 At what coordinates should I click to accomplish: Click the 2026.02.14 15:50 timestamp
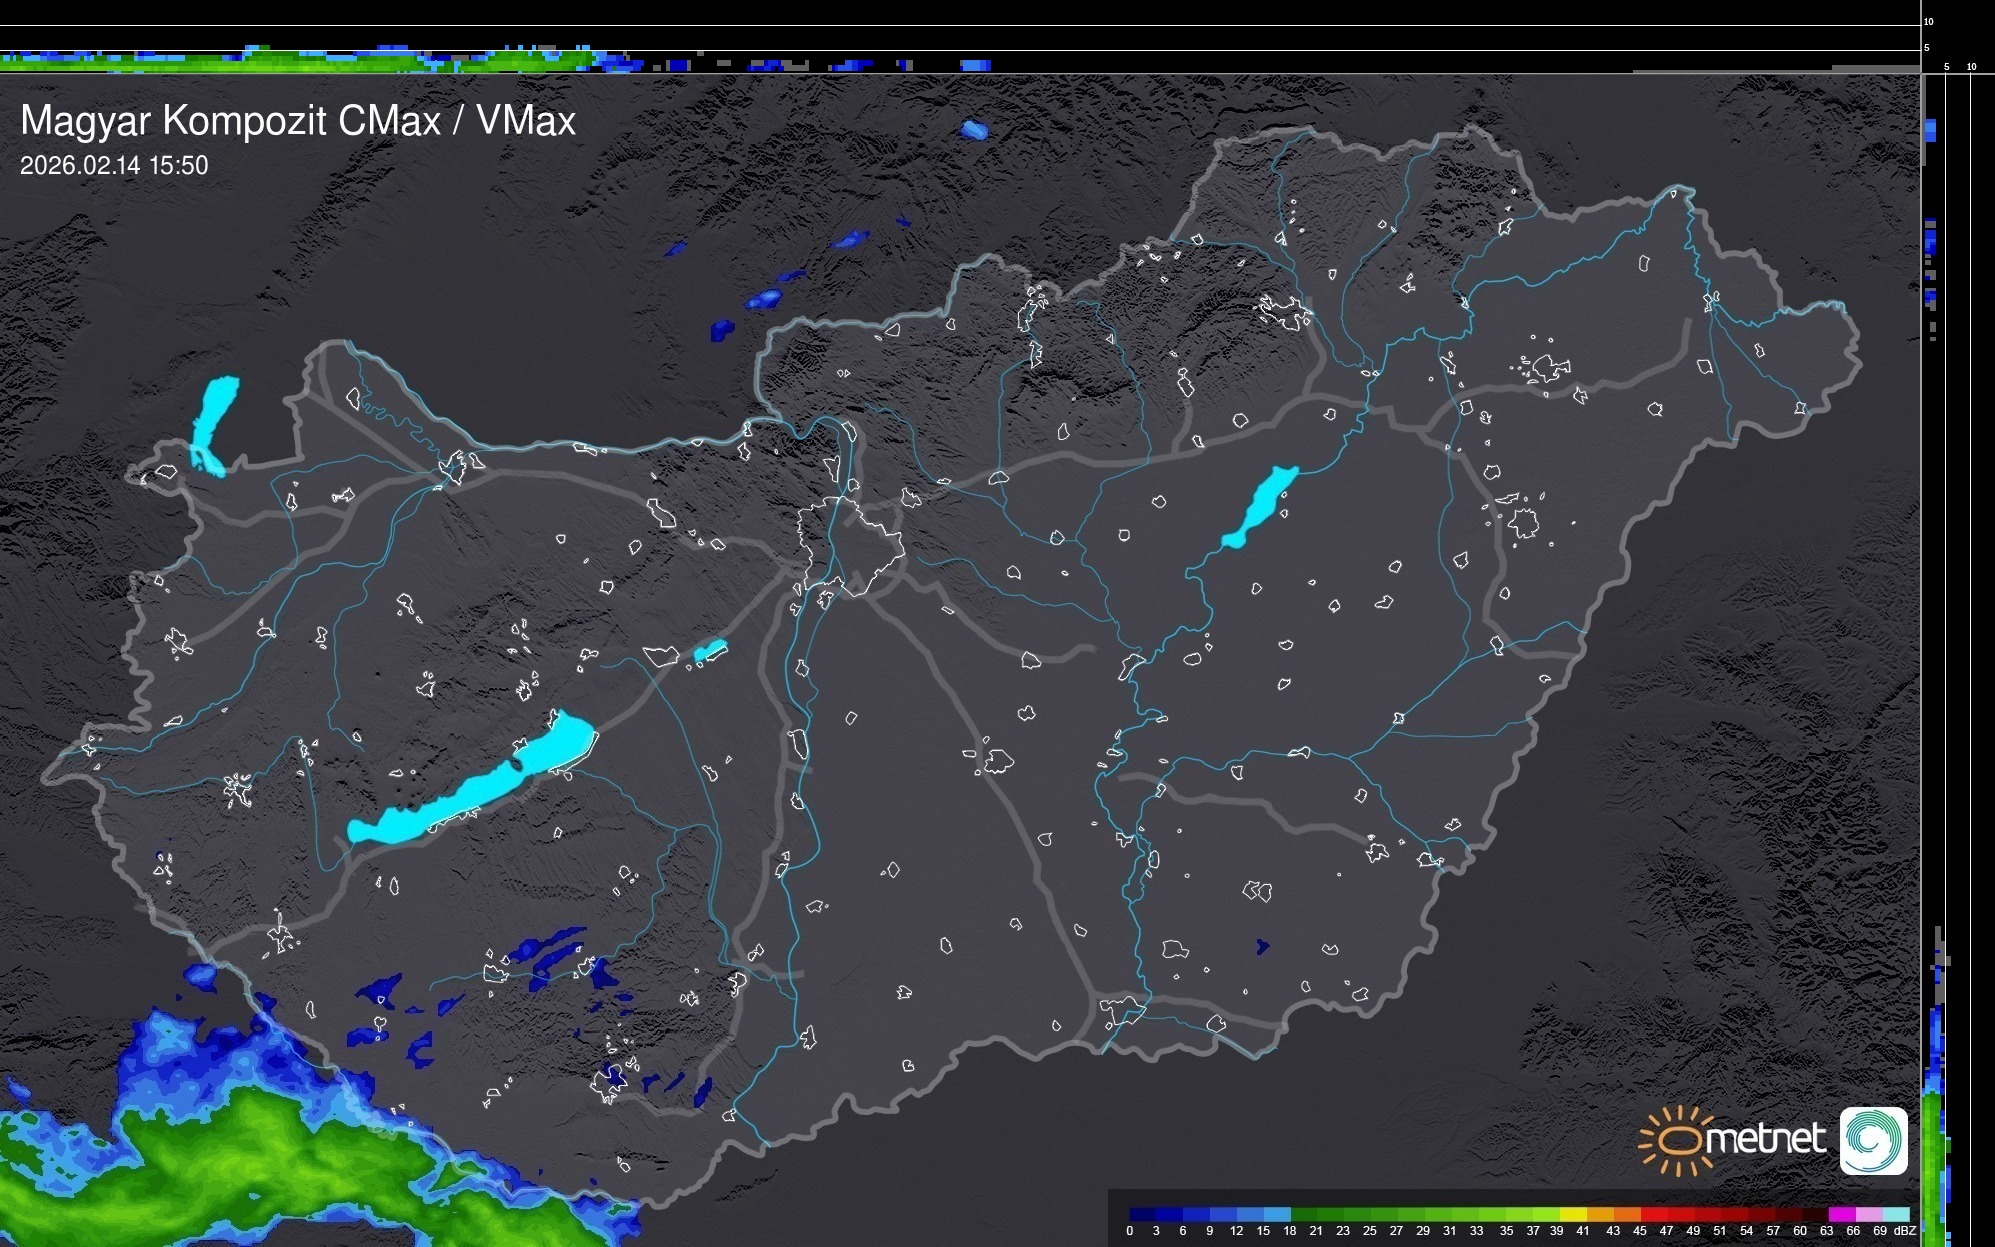click(114, 165)
